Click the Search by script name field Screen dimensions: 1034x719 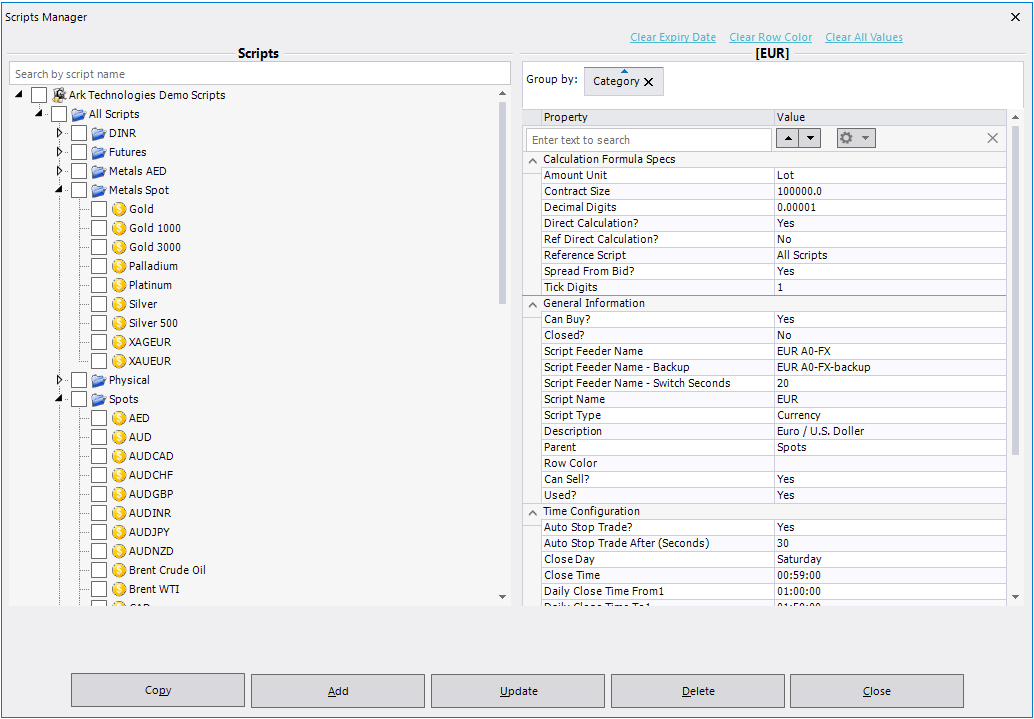pyautogui.click(x=259, y=72)
